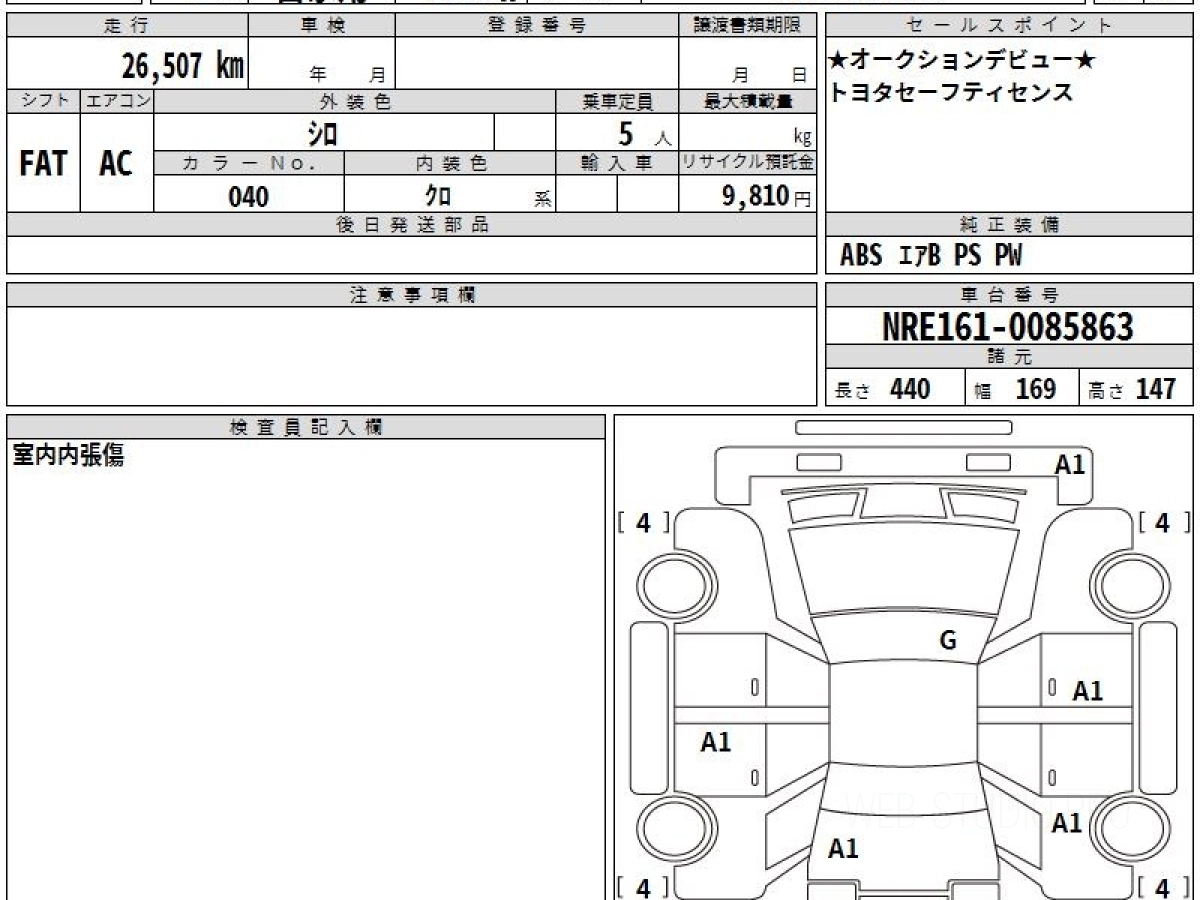Click the 車検 column header
This screenshot has height=900, width=1200.
tap(322, 26)
